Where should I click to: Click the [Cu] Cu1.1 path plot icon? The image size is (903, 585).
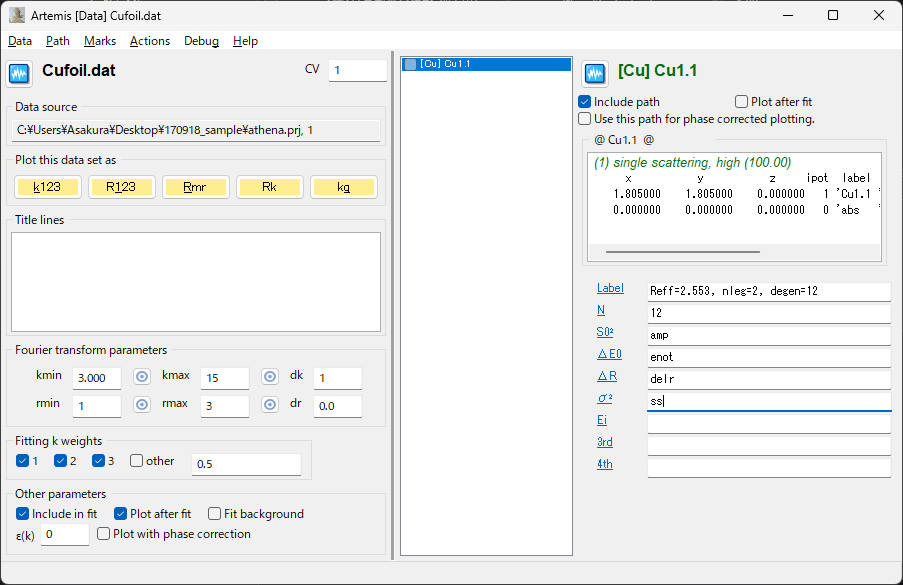[595, 74]
